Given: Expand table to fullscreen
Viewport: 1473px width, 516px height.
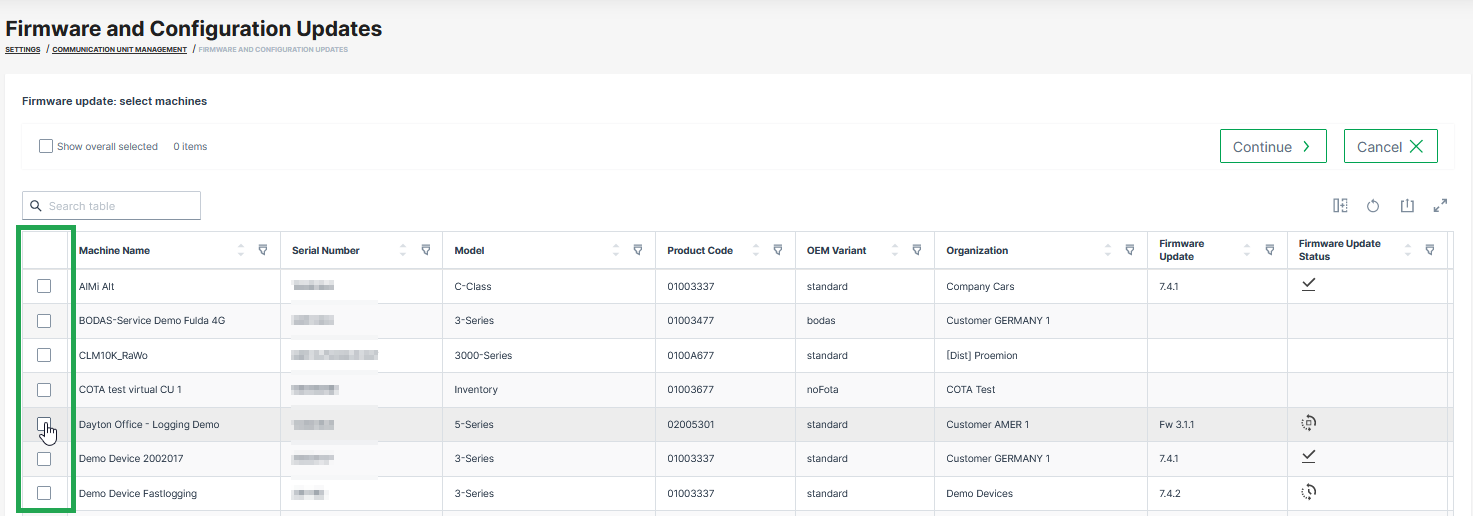Looking at the screenshot, I should [x=1440, y=206].
